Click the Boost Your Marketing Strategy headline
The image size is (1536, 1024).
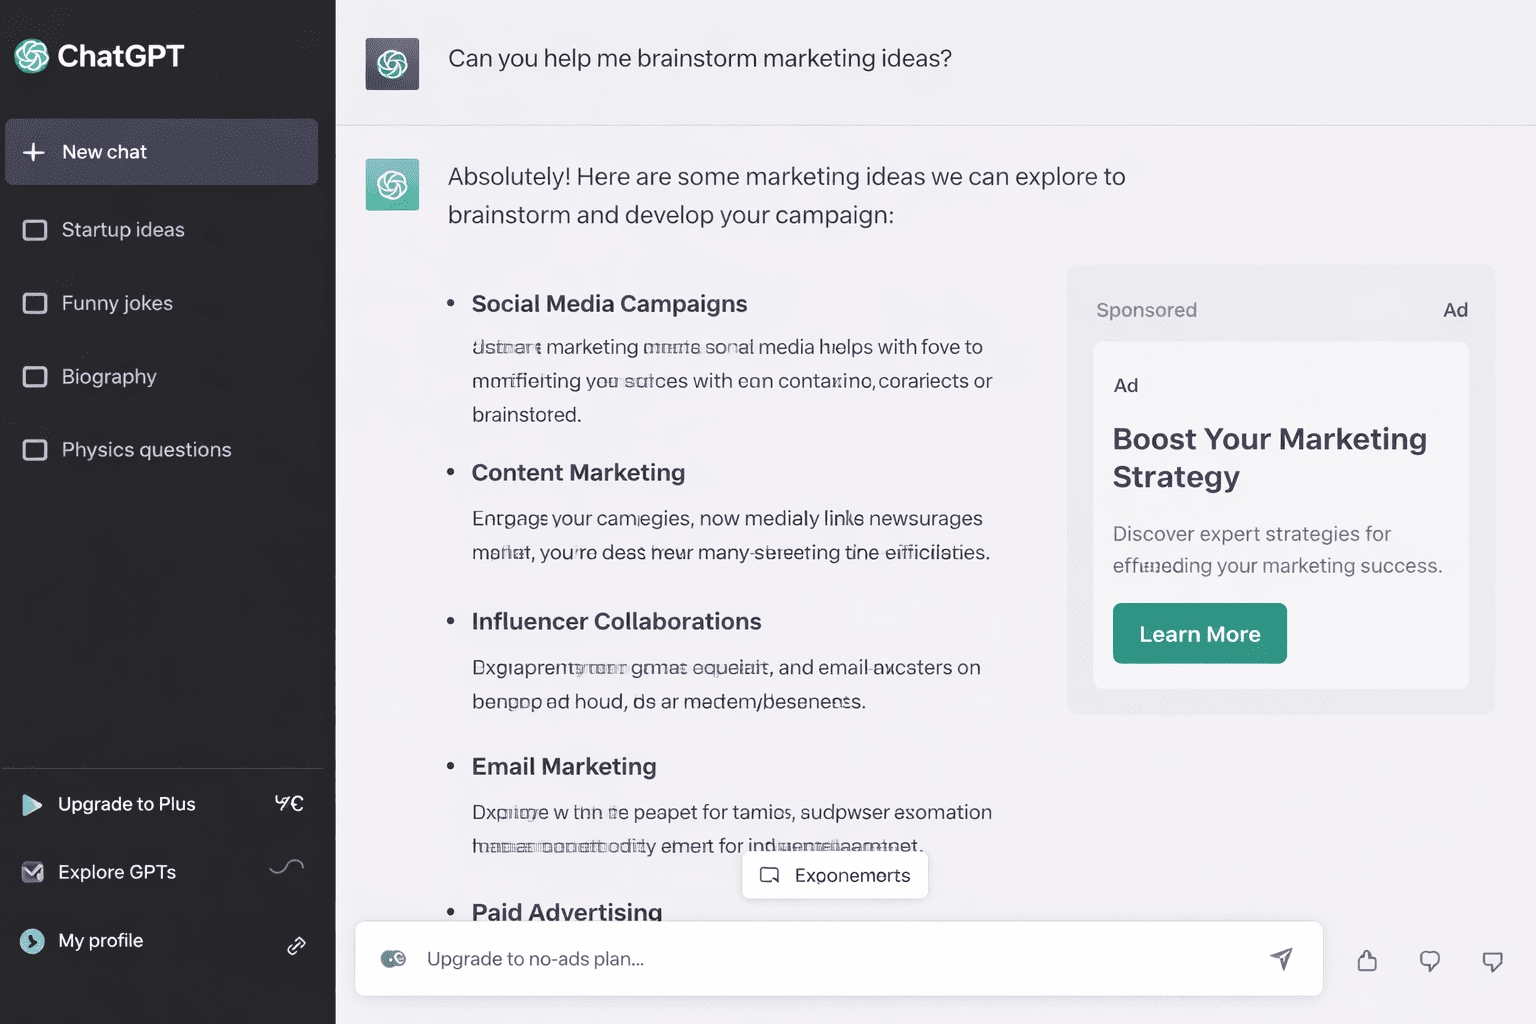[x=1269, y=458]
